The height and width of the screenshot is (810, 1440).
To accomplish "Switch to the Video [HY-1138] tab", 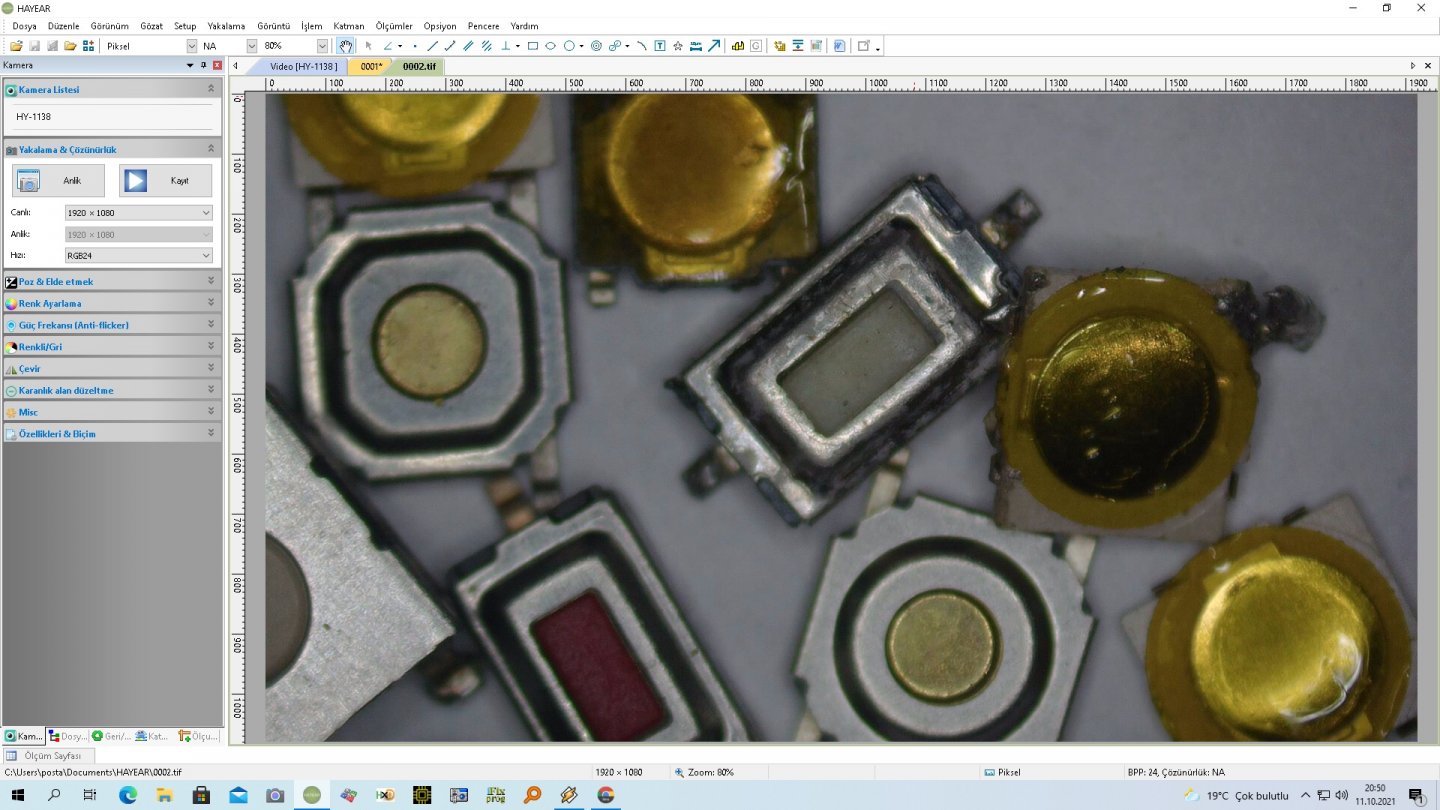I will coord(304,66).
